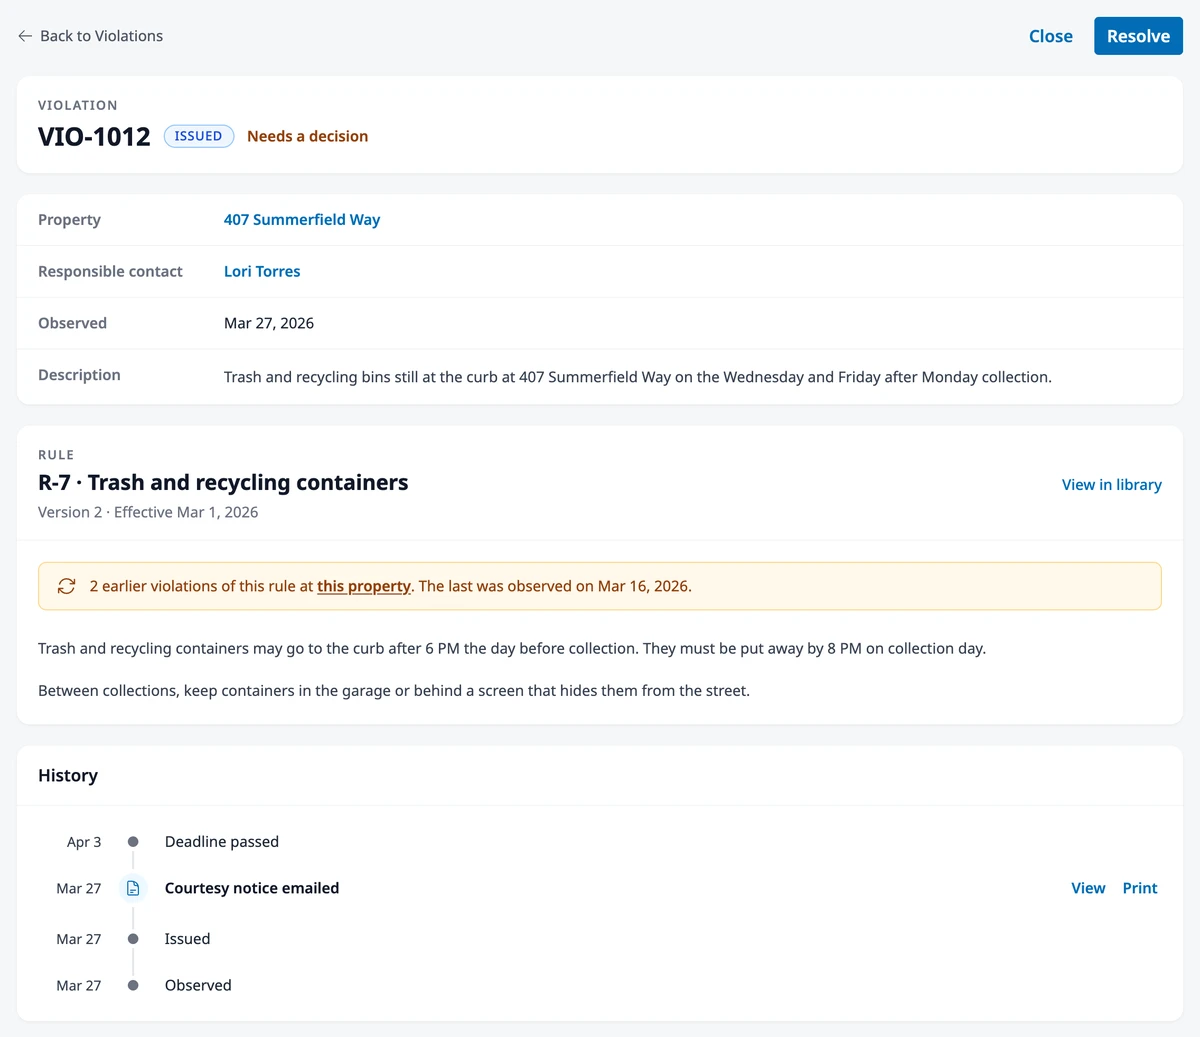
Task: Follow the 'this property' link in warning
Action: pyautogui.click(x=364, y=586)
